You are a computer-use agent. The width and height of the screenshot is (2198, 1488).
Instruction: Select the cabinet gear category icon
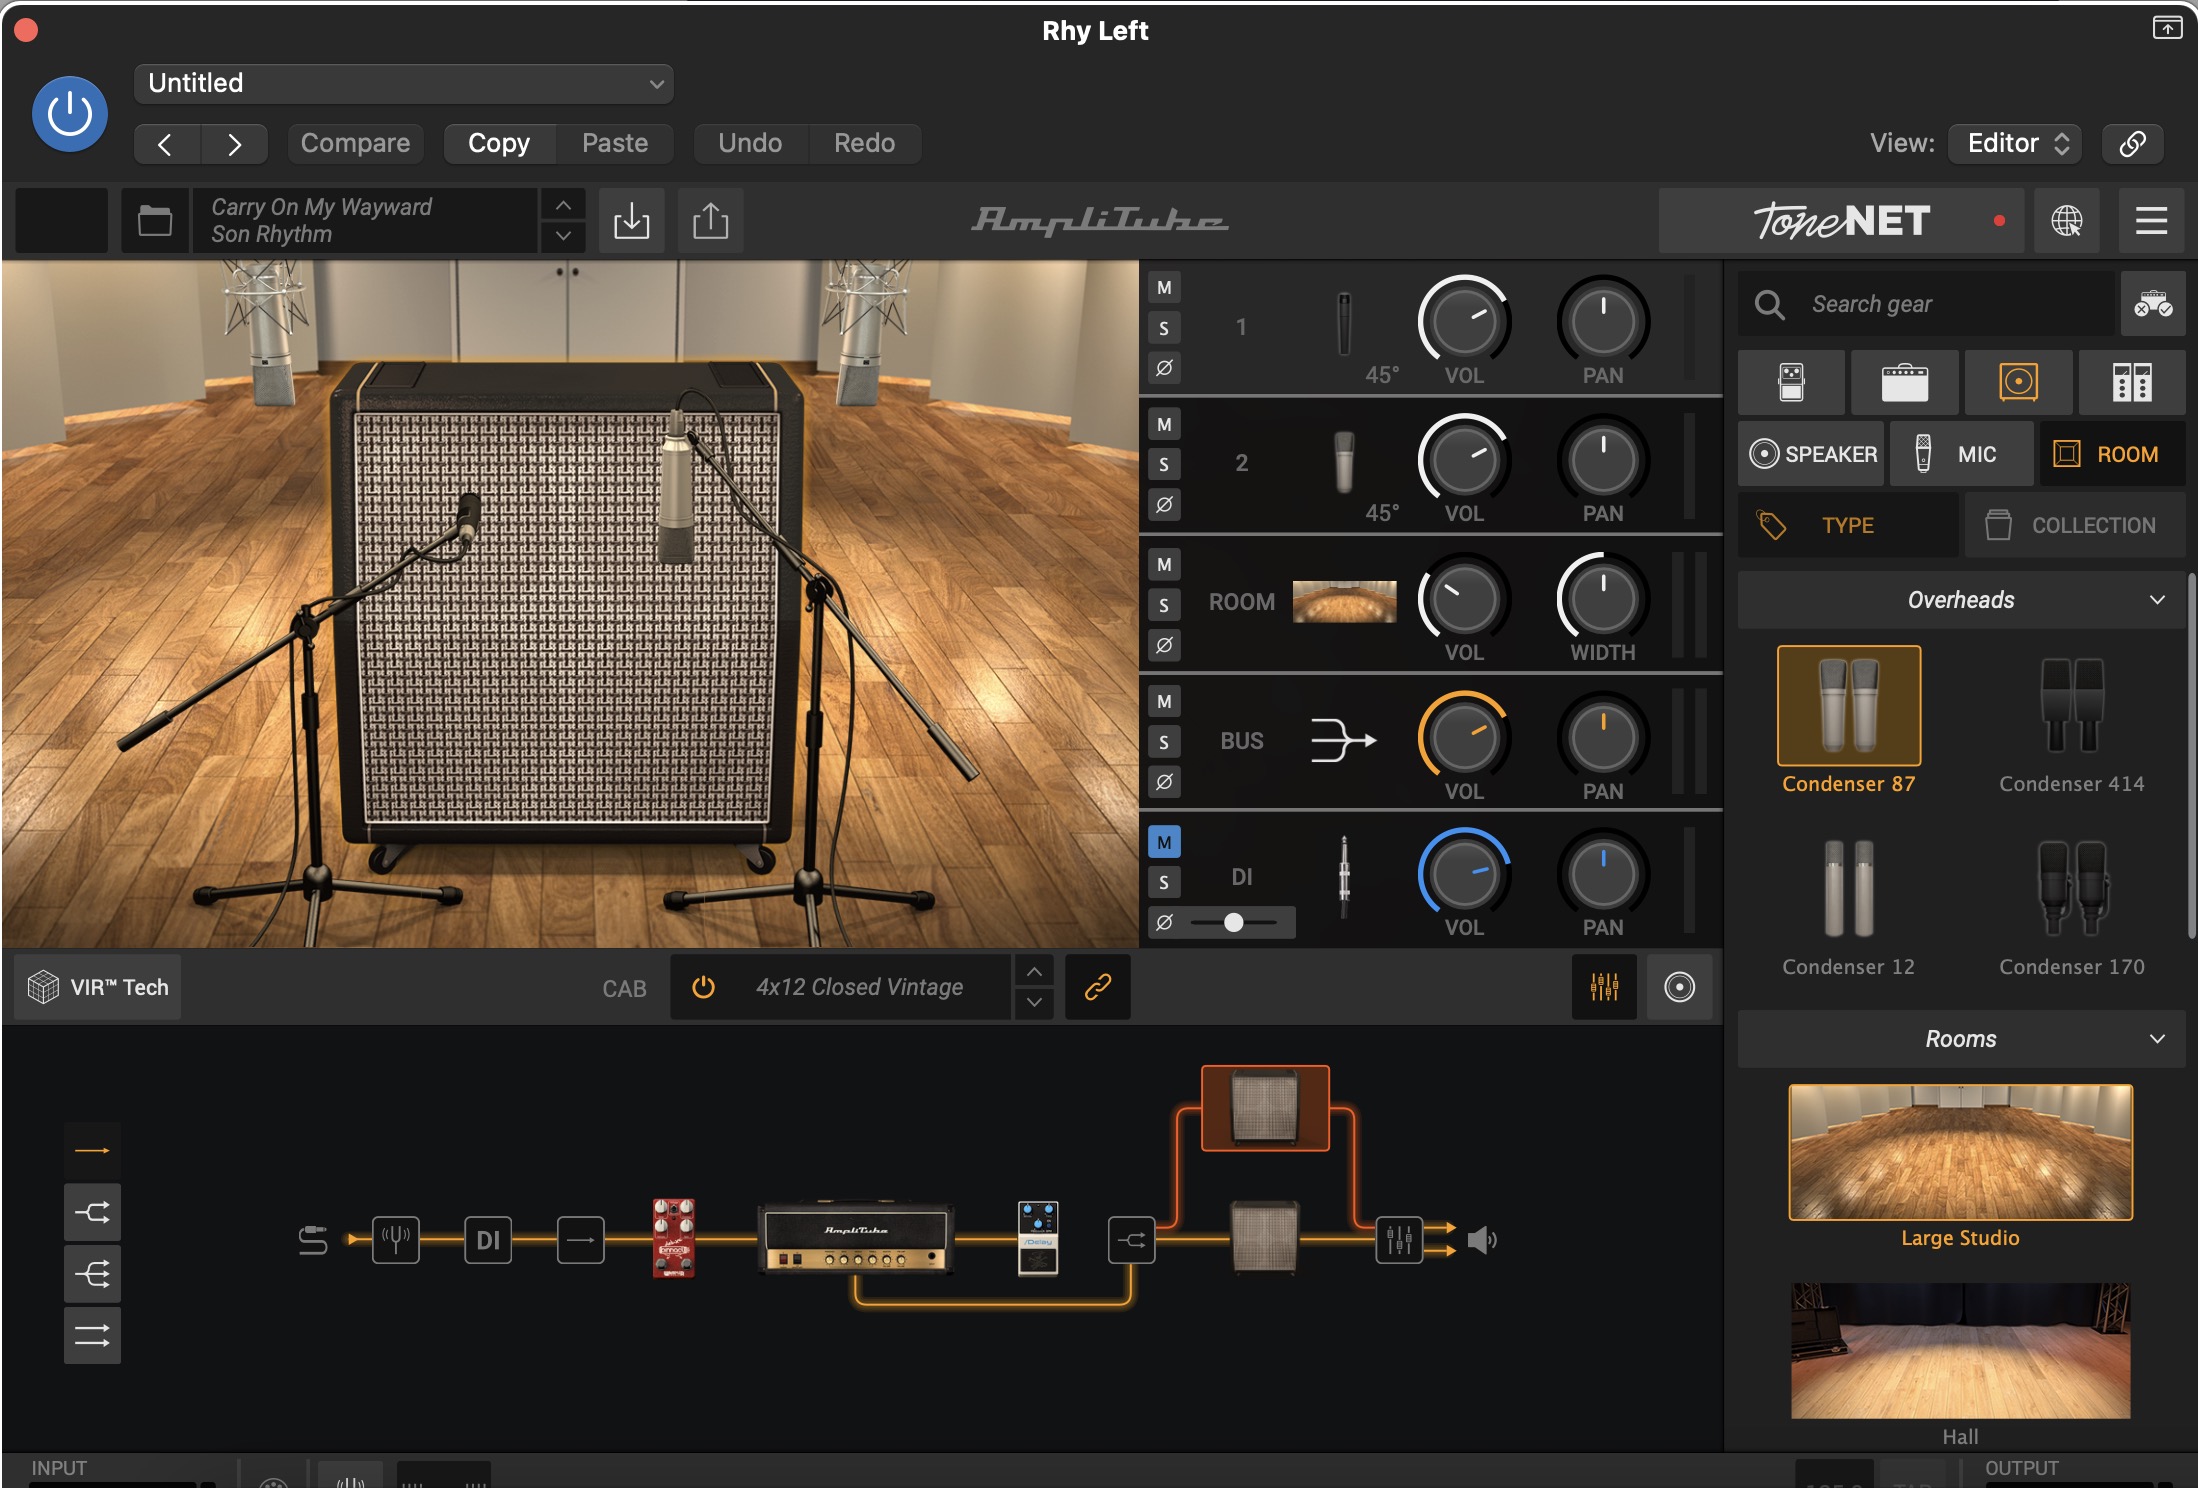pos(2018,382)
